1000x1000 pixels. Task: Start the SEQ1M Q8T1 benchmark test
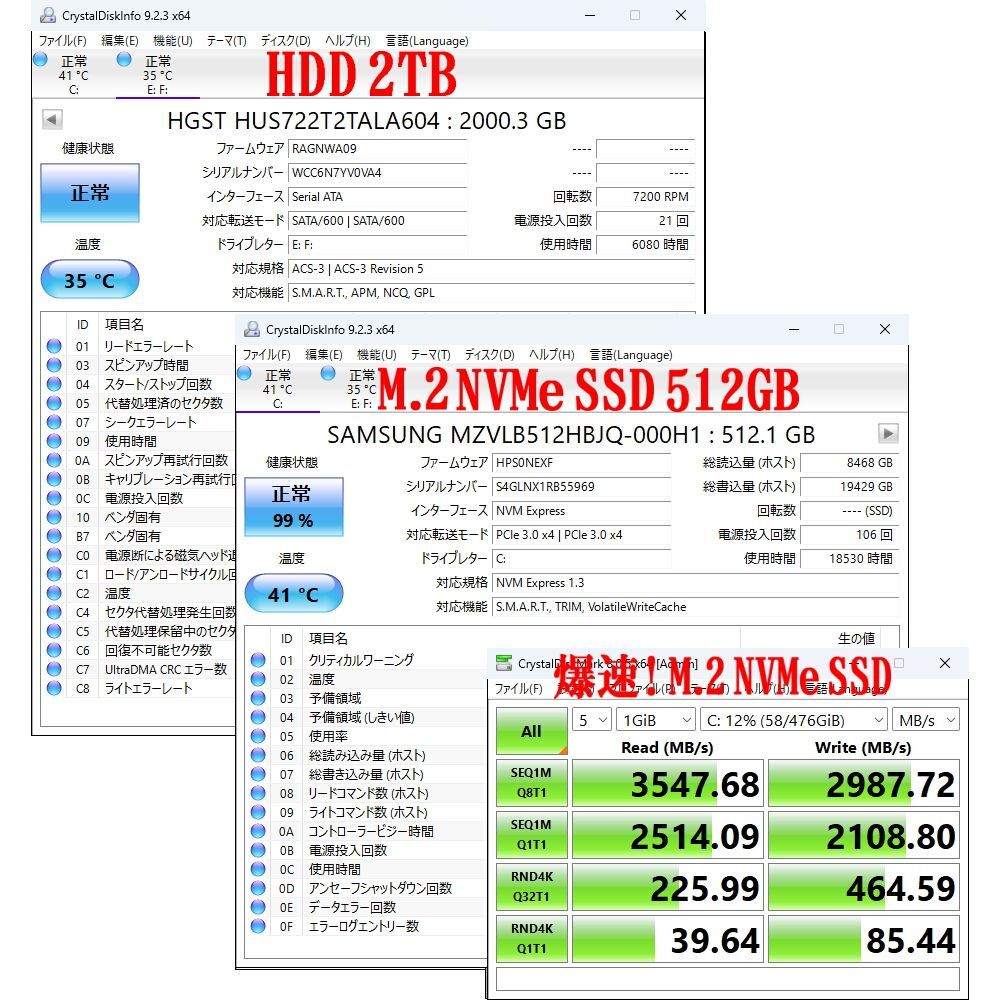click(x=531, y=784)
